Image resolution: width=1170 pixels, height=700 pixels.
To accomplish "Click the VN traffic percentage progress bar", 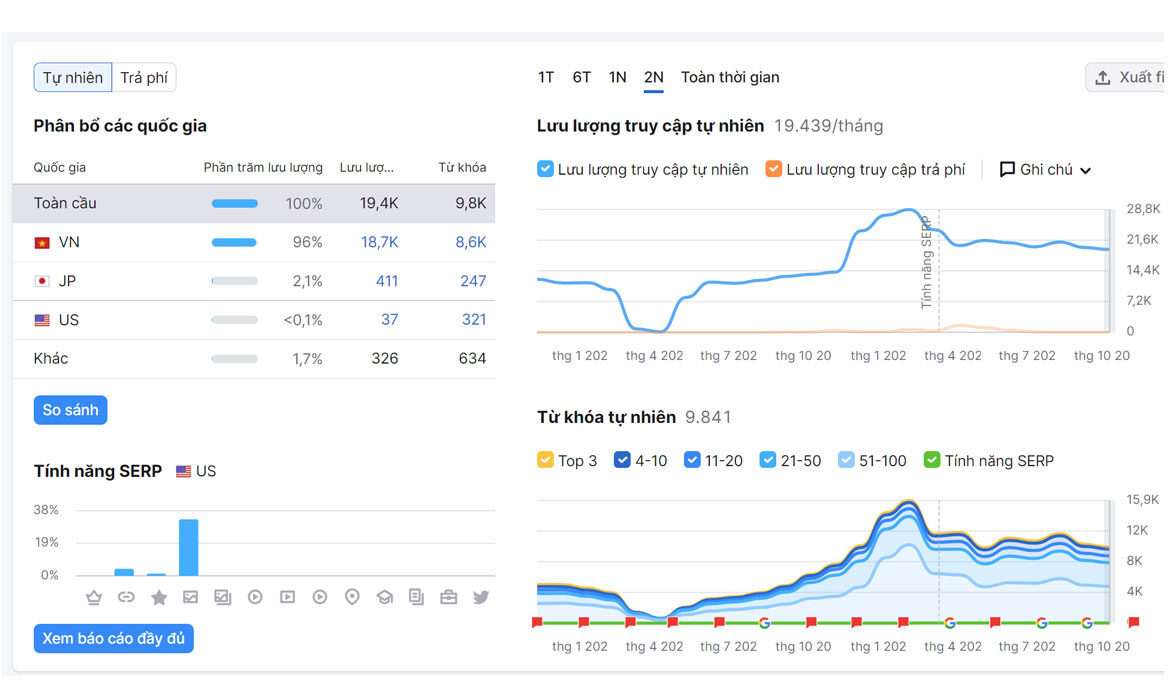I will click(234, 243).
